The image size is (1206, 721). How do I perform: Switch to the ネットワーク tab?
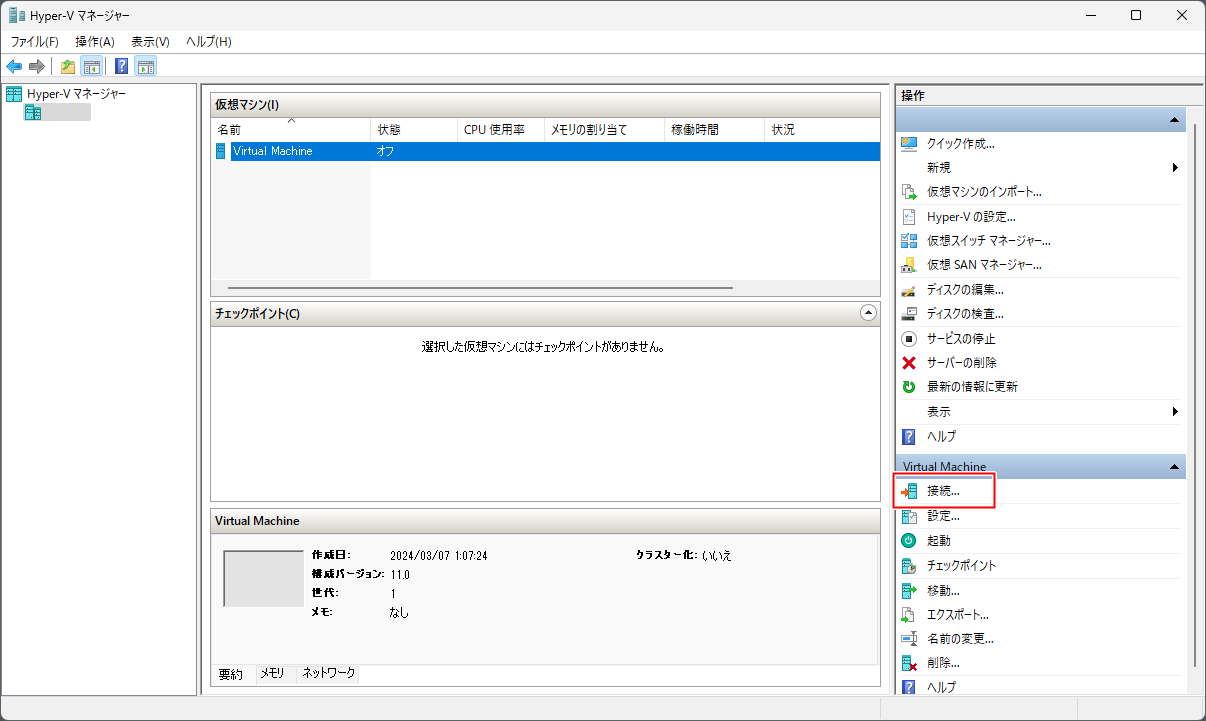click(329, 674)
